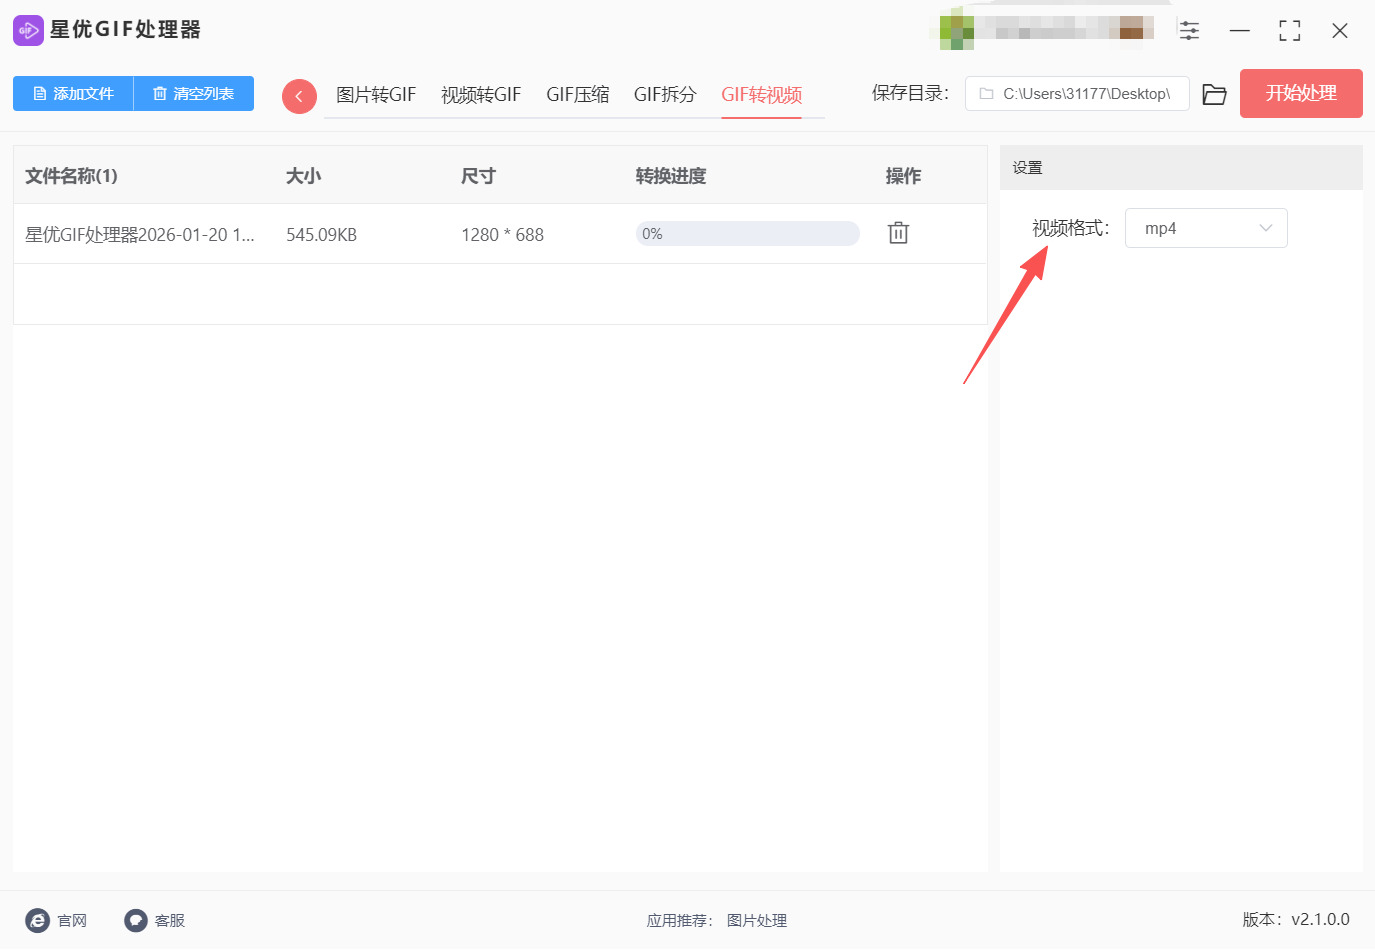Select the GIF拆分 tab
This screenshot has height=950, width=1375.
[664, 94]
